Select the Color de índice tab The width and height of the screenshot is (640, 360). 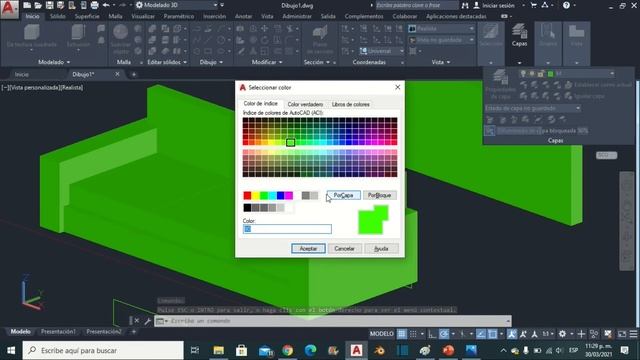click(260, 103)
